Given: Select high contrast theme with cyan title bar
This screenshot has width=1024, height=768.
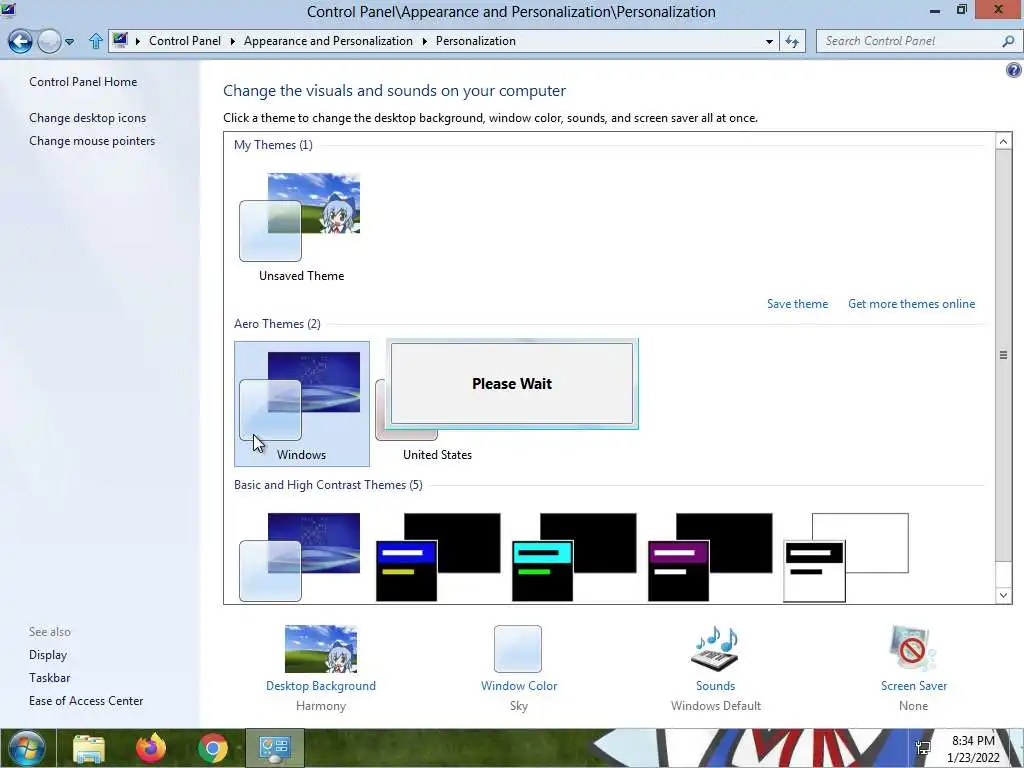Looking at the screenshot, I should [x=574, y=556].
